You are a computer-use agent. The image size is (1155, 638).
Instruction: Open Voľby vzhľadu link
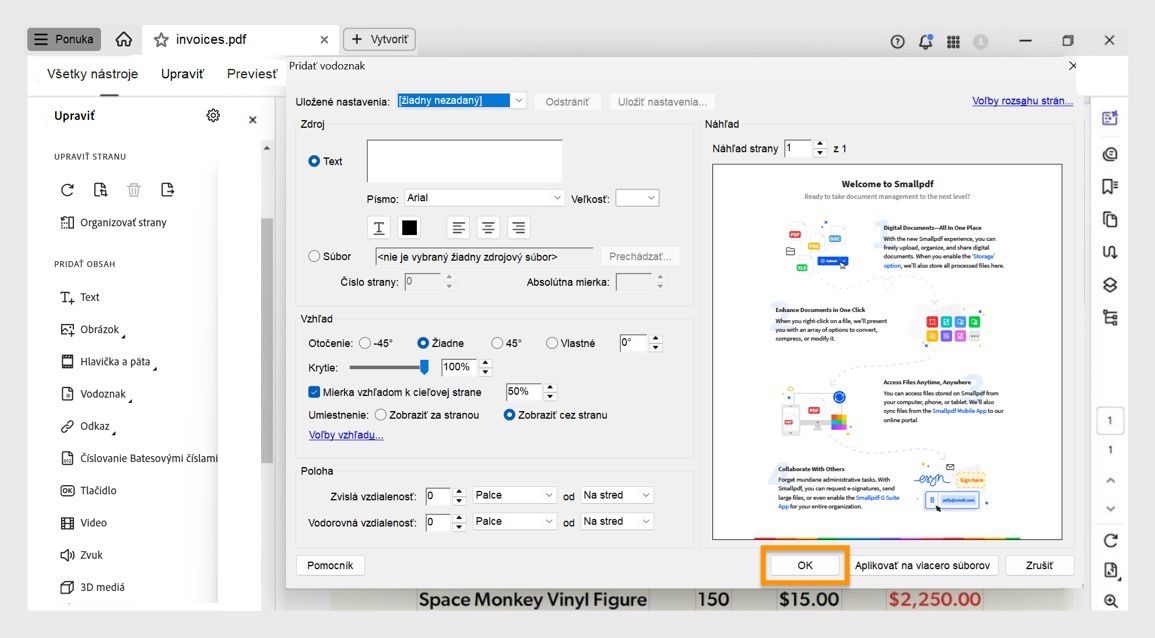(346, 435)
